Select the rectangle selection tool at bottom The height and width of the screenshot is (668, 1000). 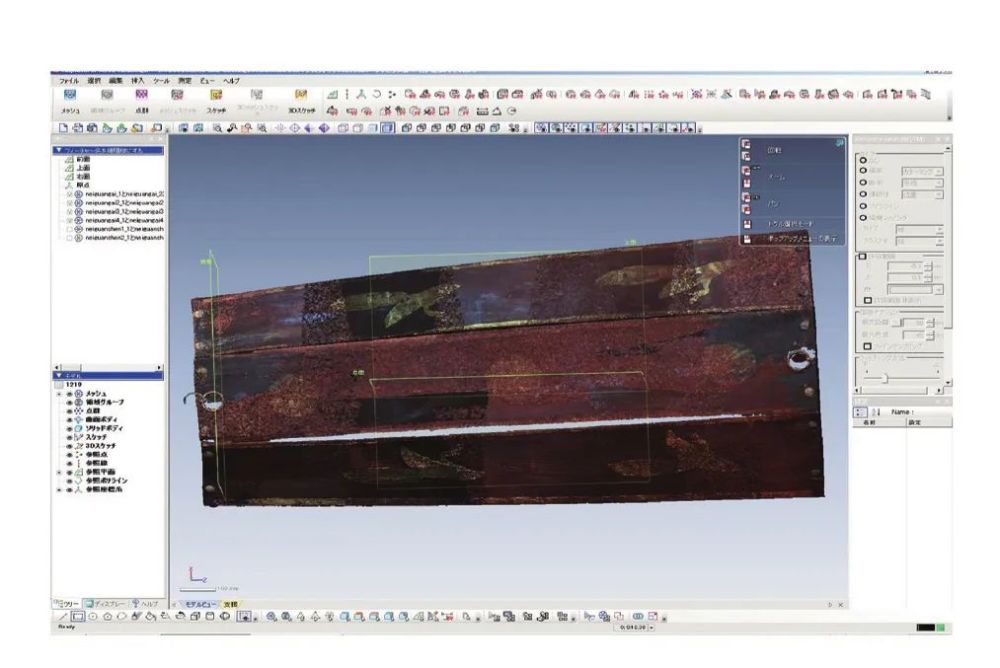pyautogui.click(x=78, y=616)
